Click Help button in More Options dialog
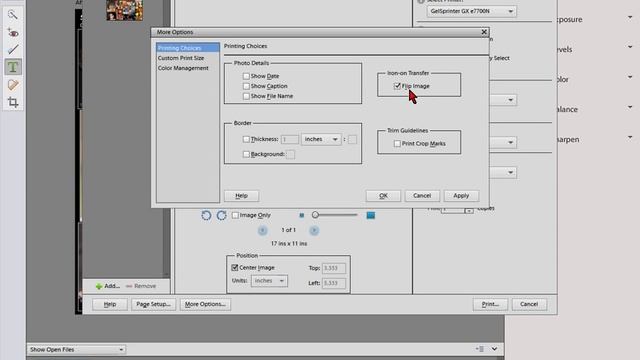The width and height of the screenshot is (640, 360). point(241,196)
